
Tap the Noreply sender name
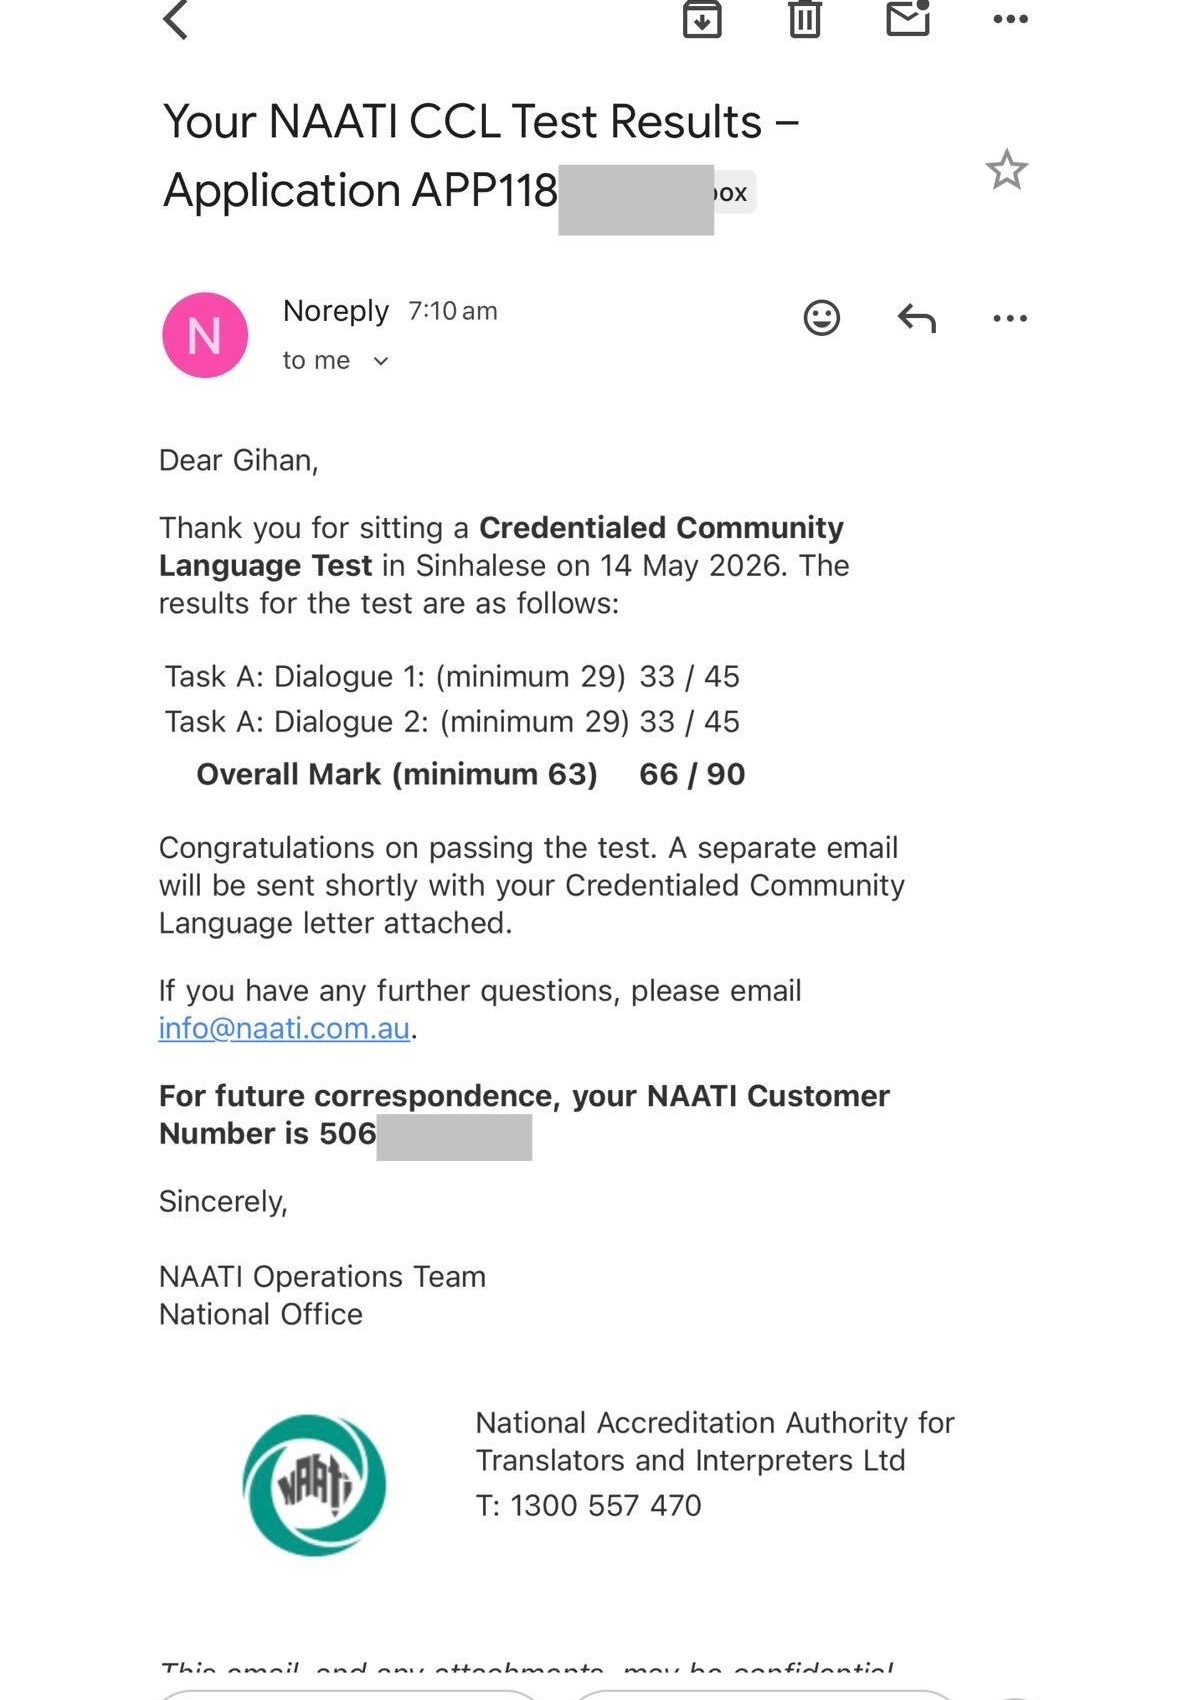click(x=336, y=311)
